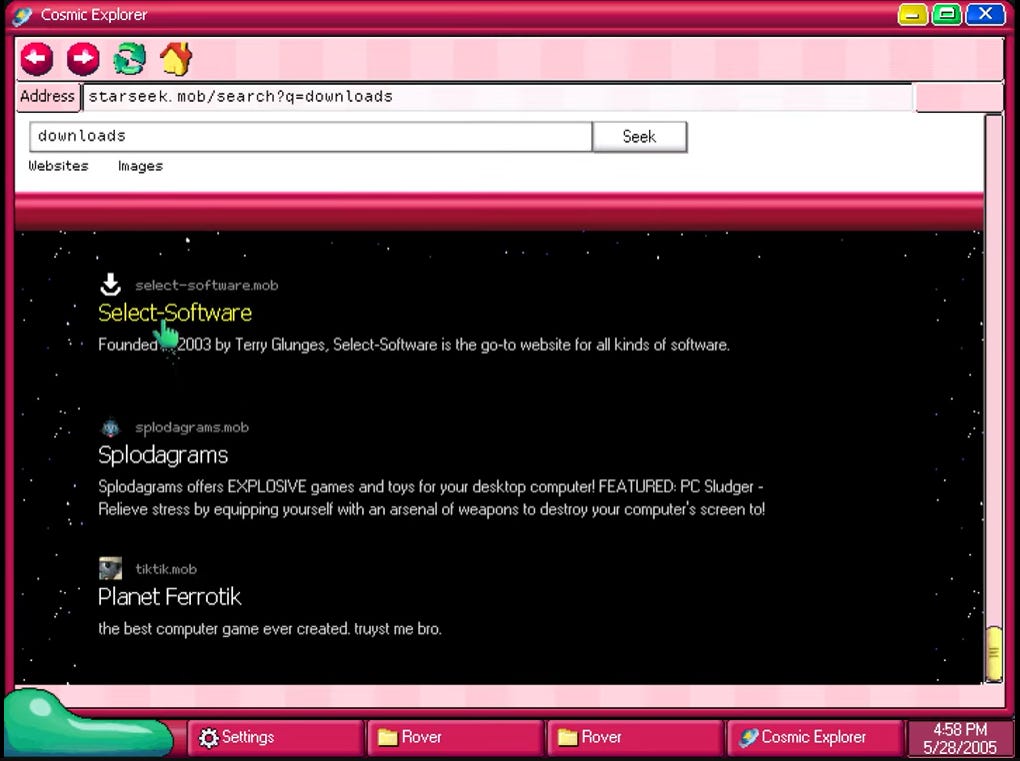Open the Select-Software result link

[175, 313]
